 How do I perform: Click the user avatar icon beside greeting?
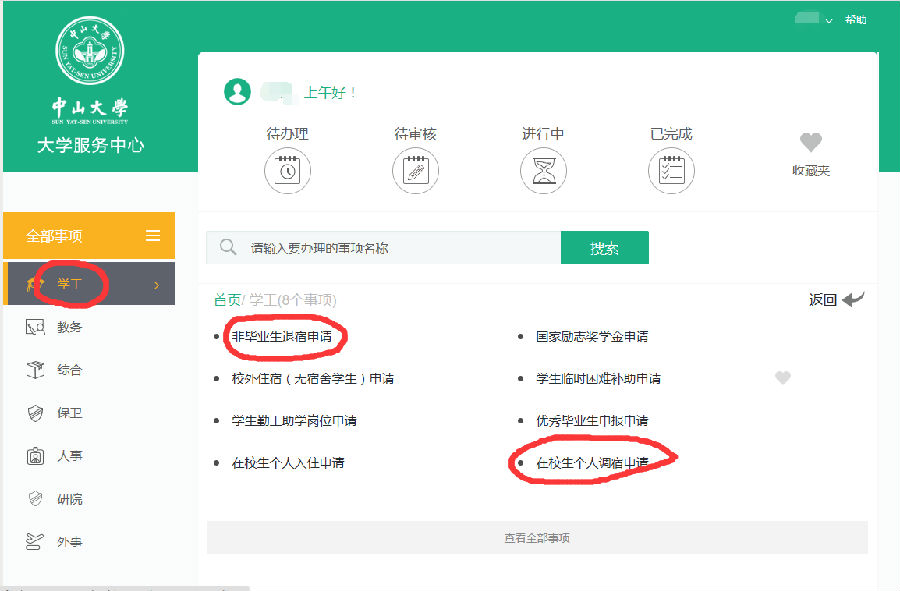[237, 92]
